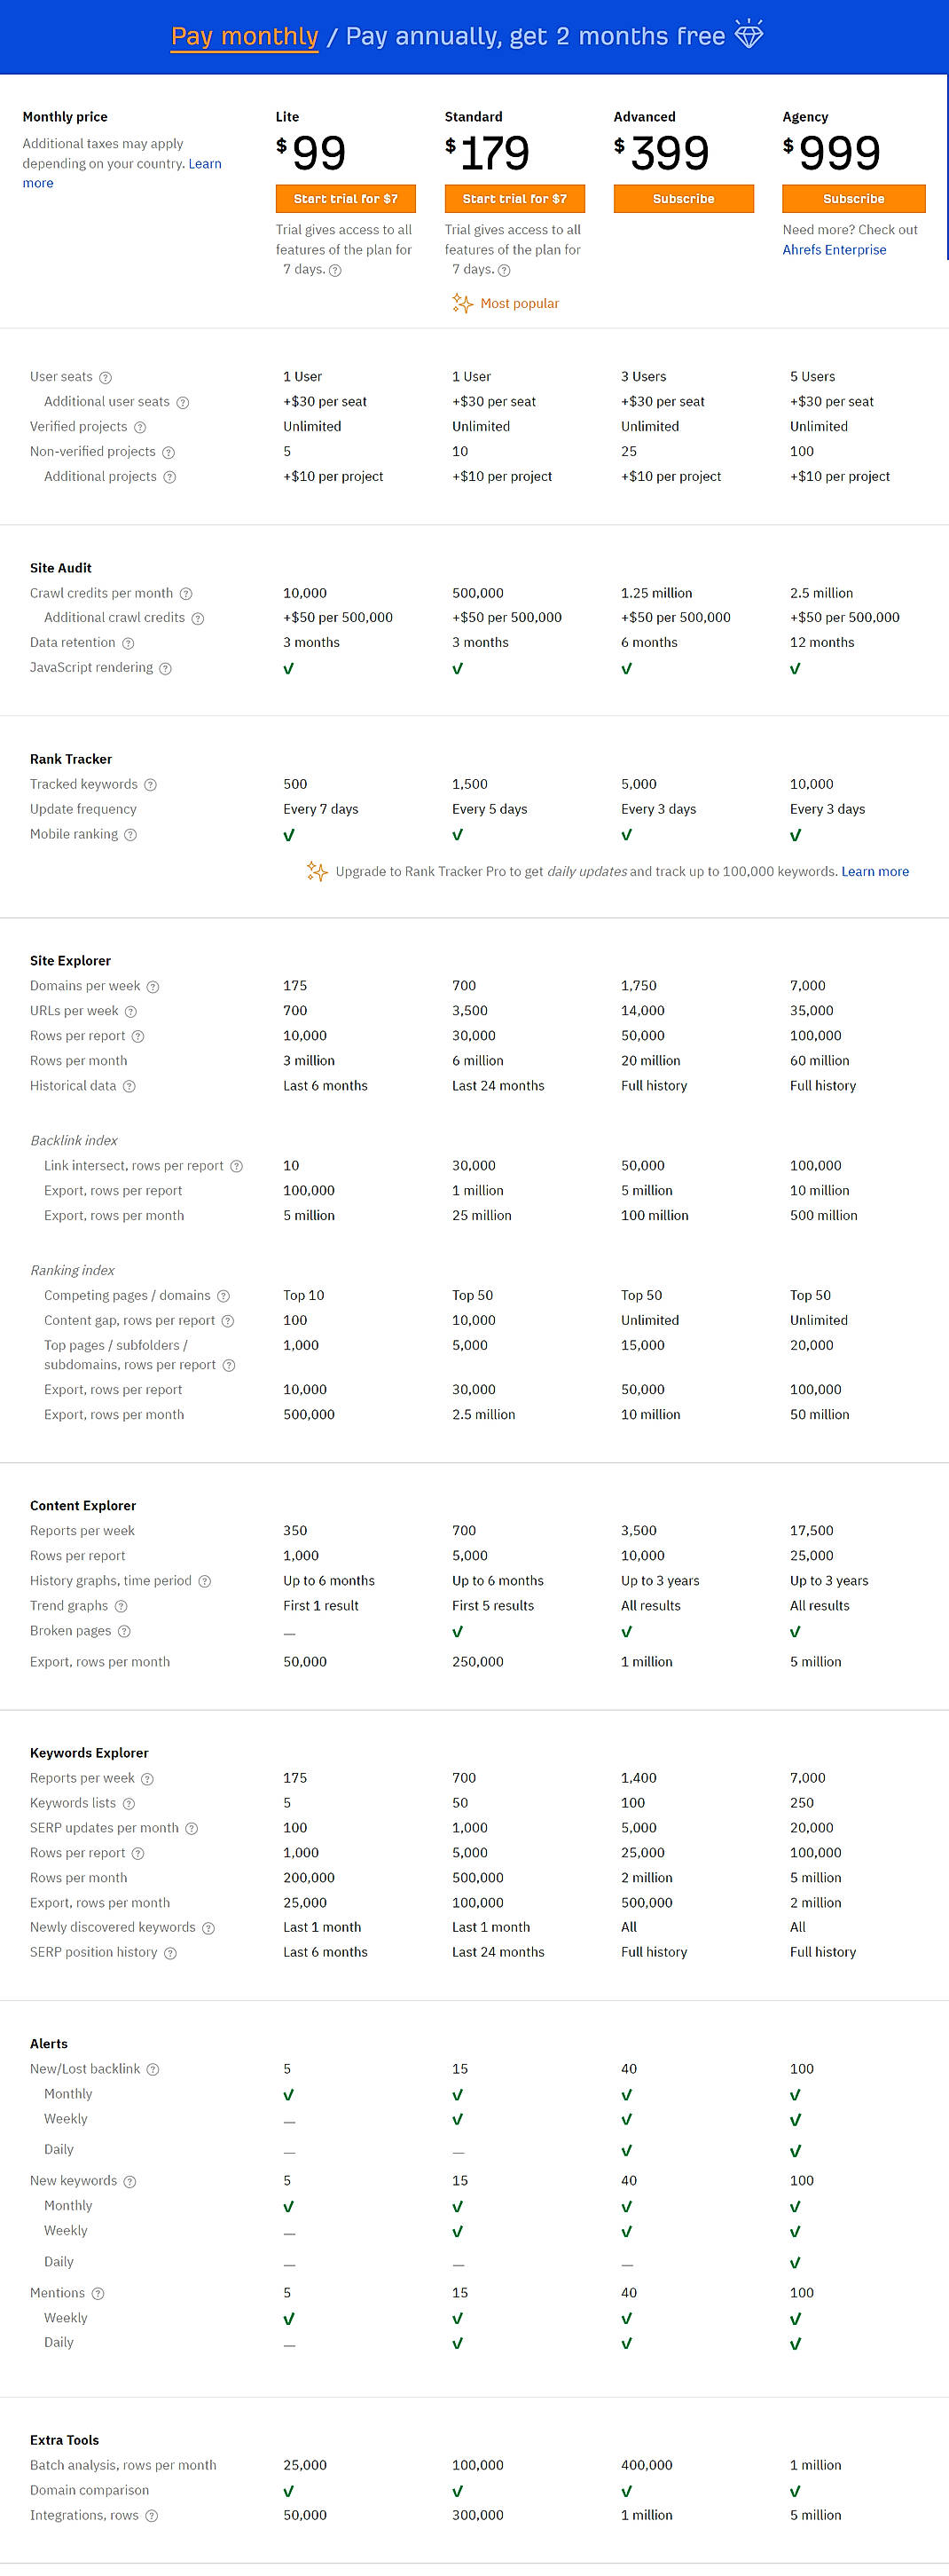Image resolution: width=949 pixels, height=2576 pixels.
Task: Switch to Pay annually, get 2 months free
Action: click(535, 37)
